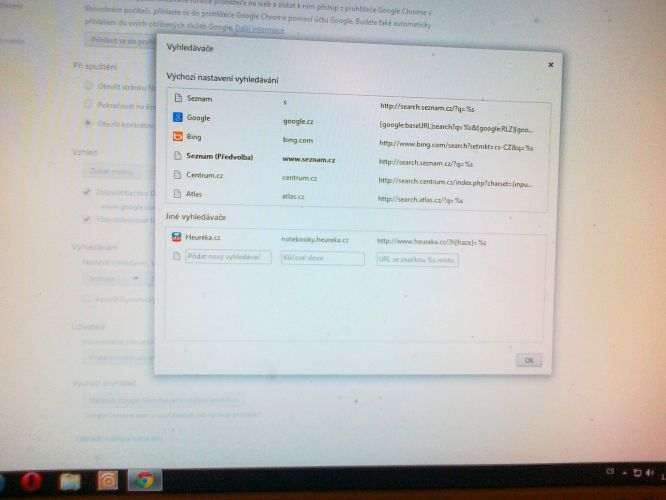Select the Seznam row with keyword 's'
This screenshot has height=500, width=666.
[x=359, y=102]
